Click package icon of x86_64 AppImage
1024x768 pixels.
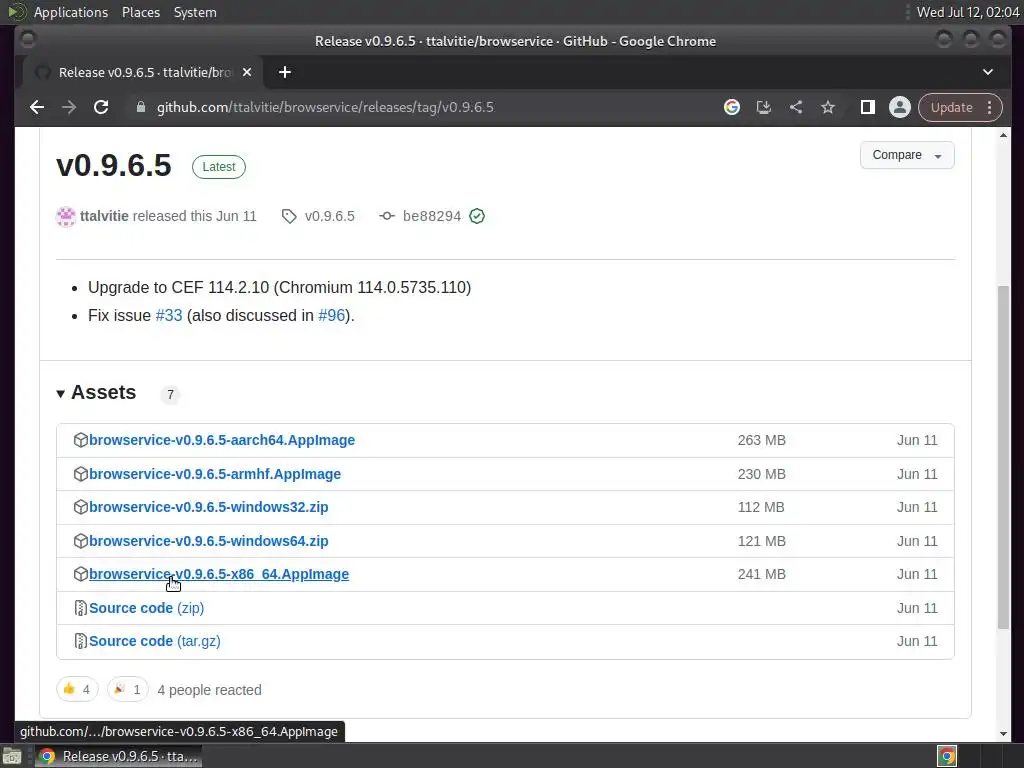pos(80,574)
